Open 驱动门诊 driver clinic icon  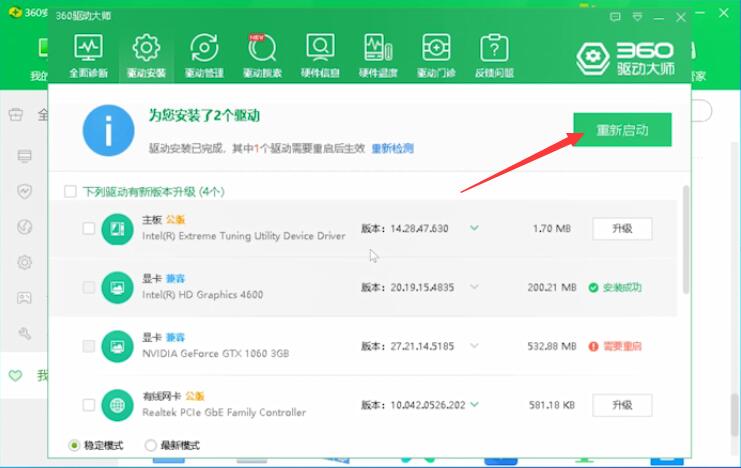click(436, 56)
